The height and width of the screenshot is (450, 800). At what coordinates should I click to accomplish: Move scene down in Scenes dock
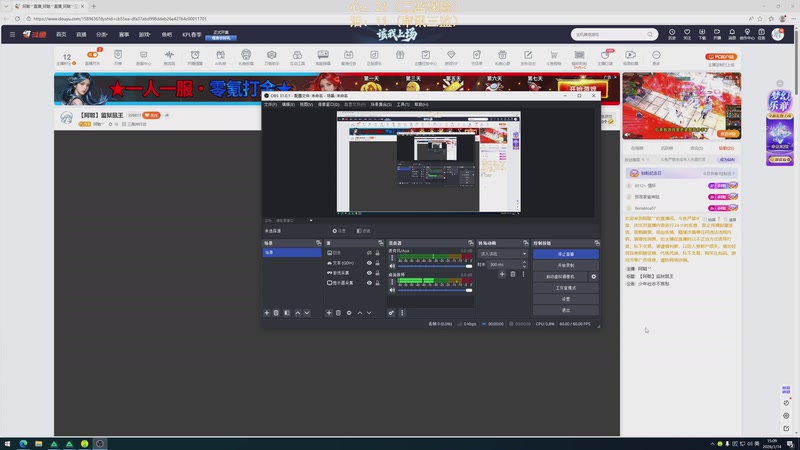(x=307, y=313)
